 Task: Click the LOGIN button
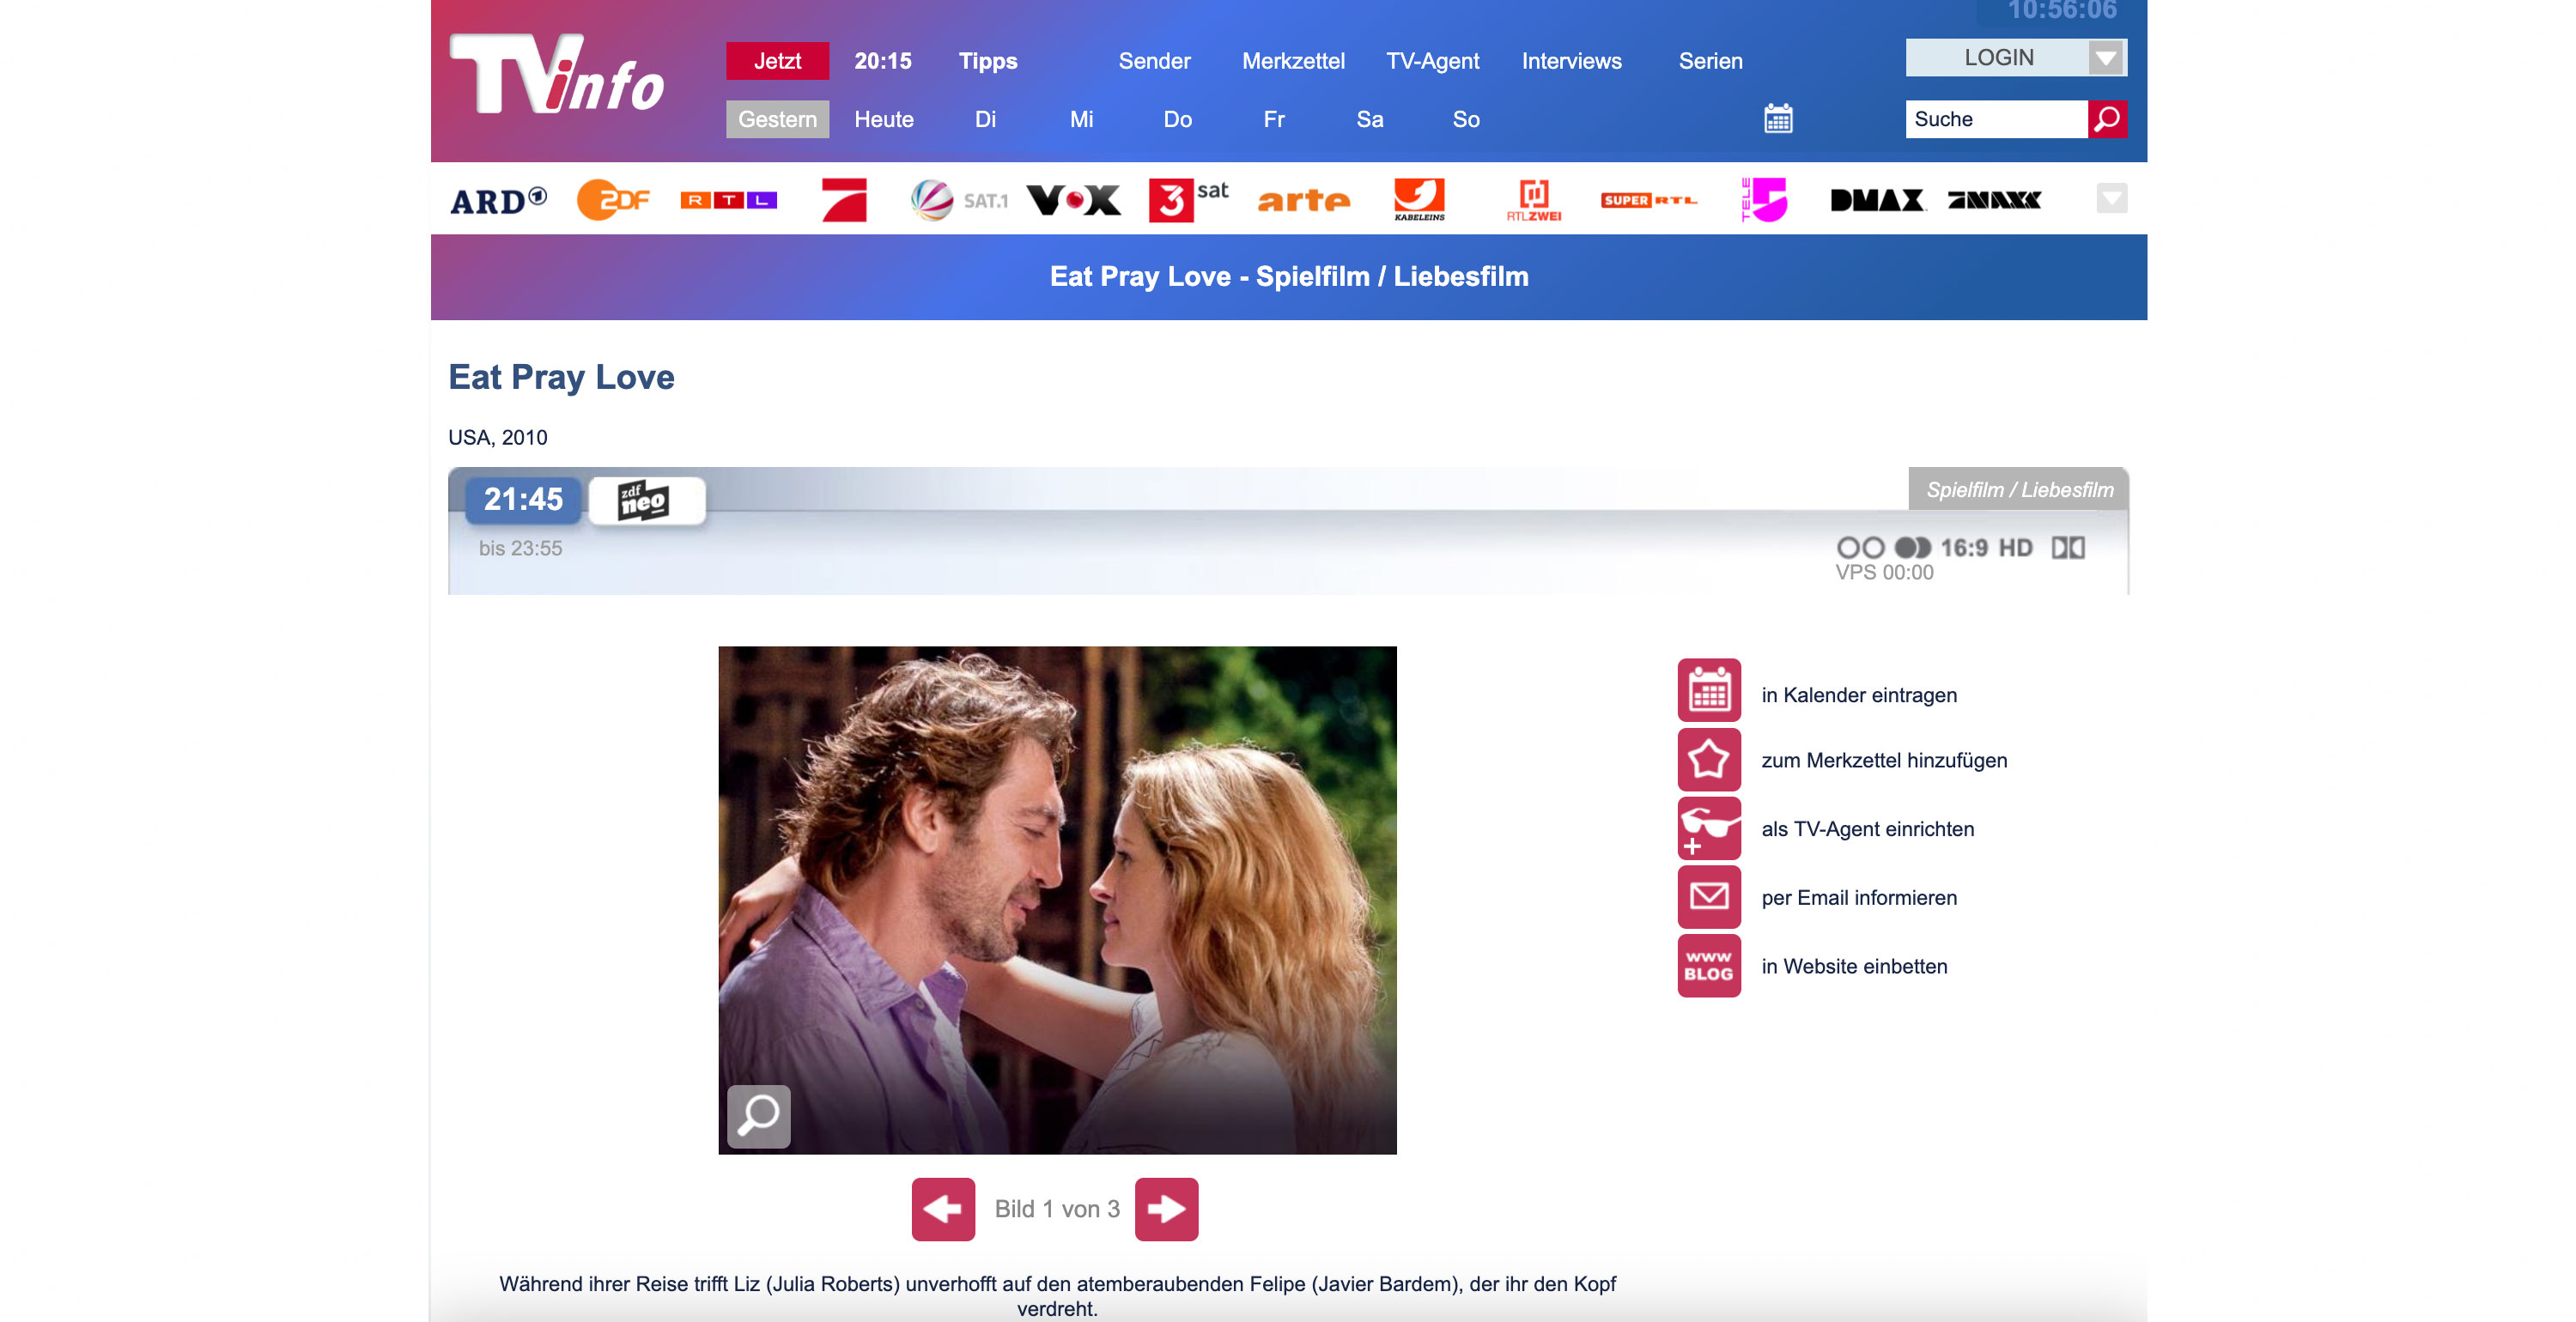[x=1997, y=58]
